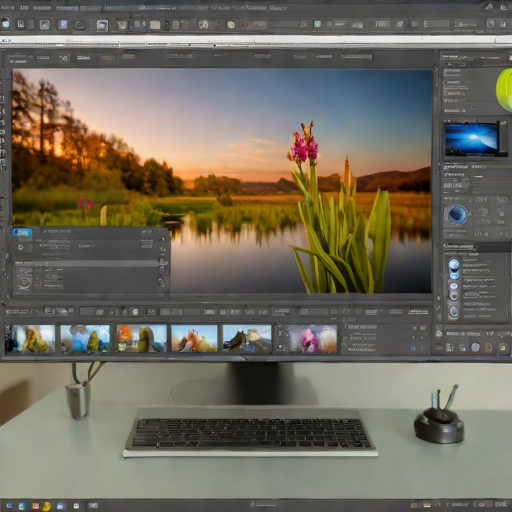Click the blue document icon in top toolbar
Viewport: 512px width, 512px height.
click(x=63, y=24)
